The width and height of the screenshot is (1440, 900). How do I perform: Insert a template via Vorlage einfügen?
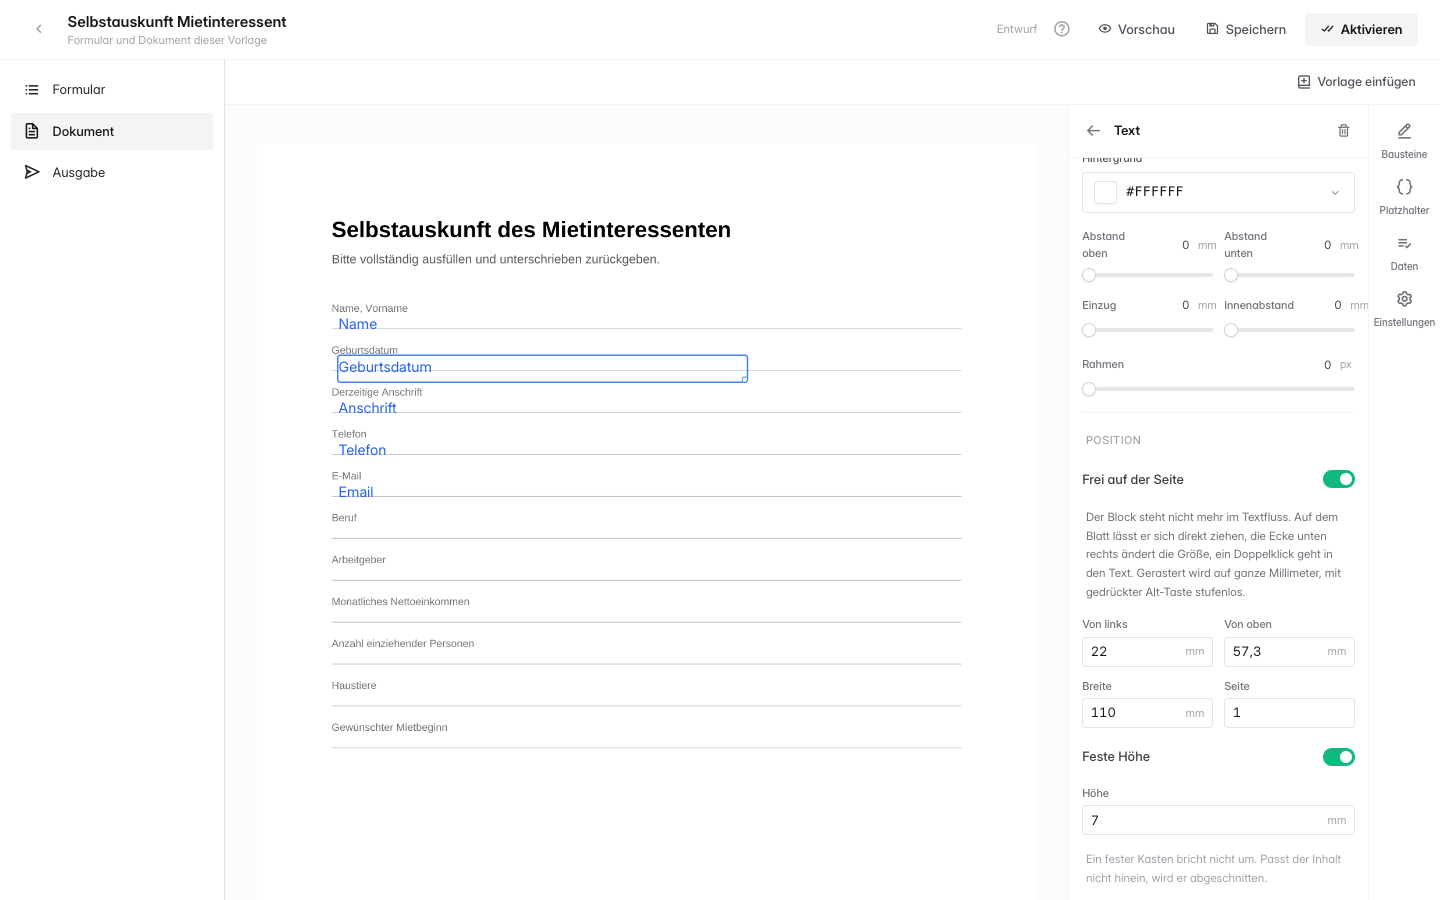click(x=1356, y=82)
